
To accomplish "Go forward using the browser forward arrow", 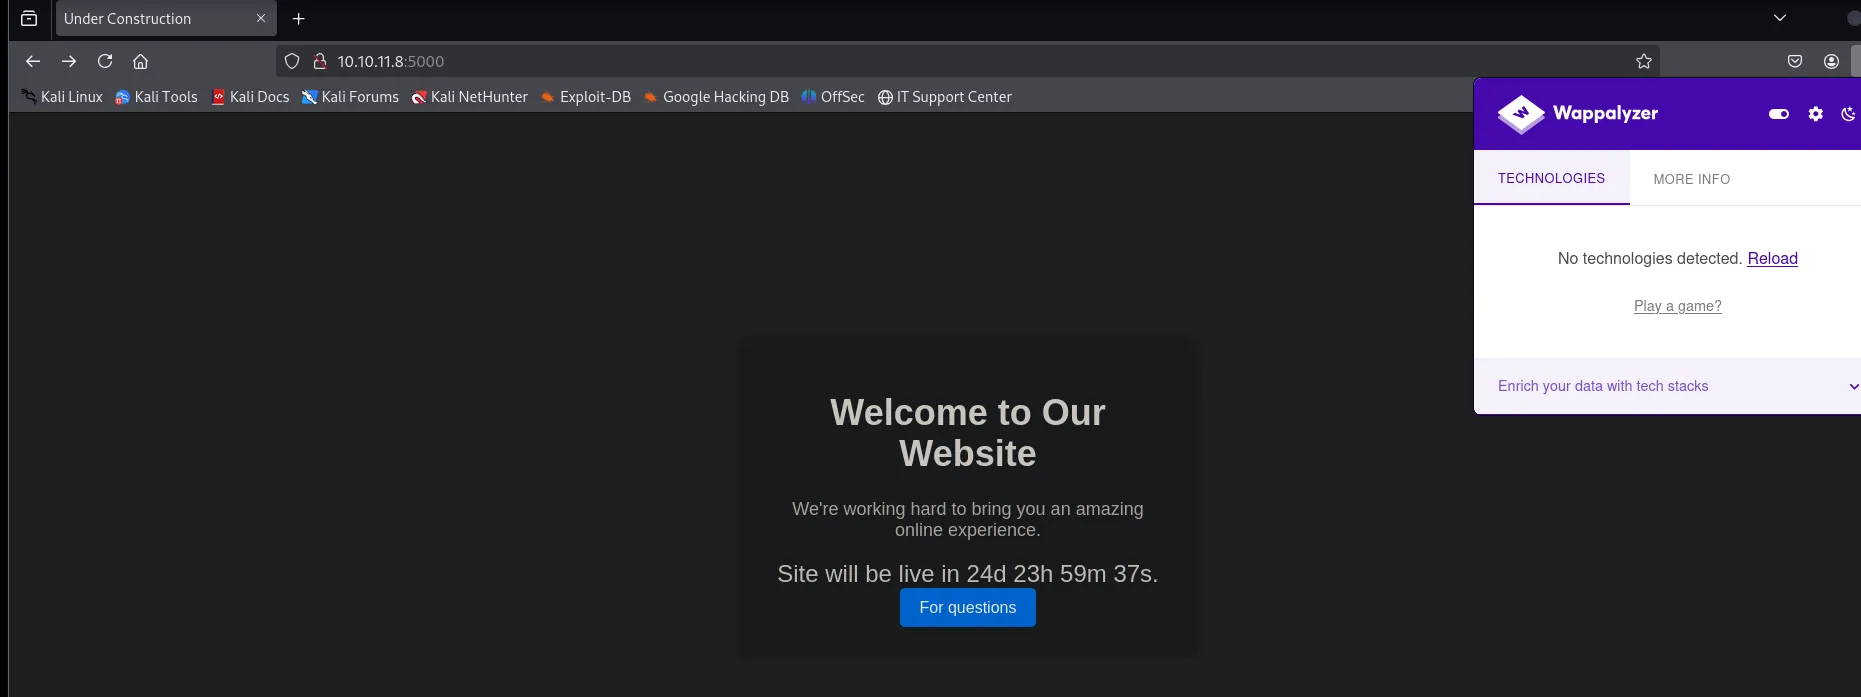I will tap(69, 61).
